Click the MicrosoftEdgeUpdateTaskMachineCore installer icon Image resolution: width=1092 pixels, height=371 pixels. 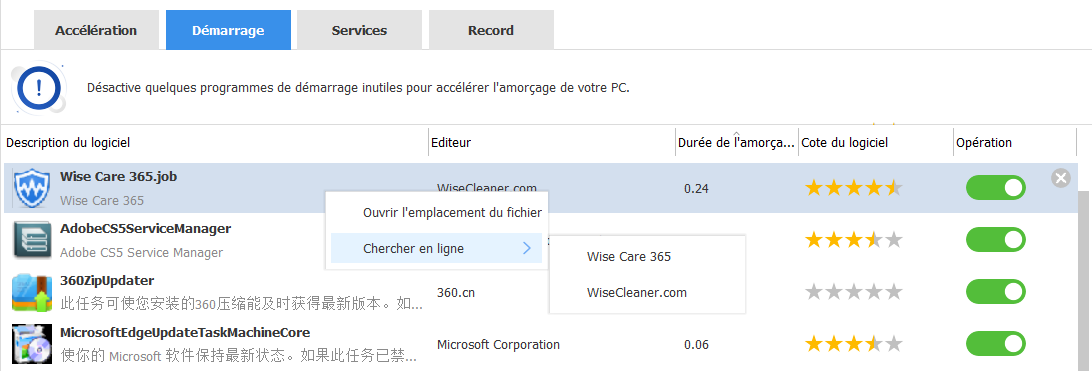click(x=32, y=344)
